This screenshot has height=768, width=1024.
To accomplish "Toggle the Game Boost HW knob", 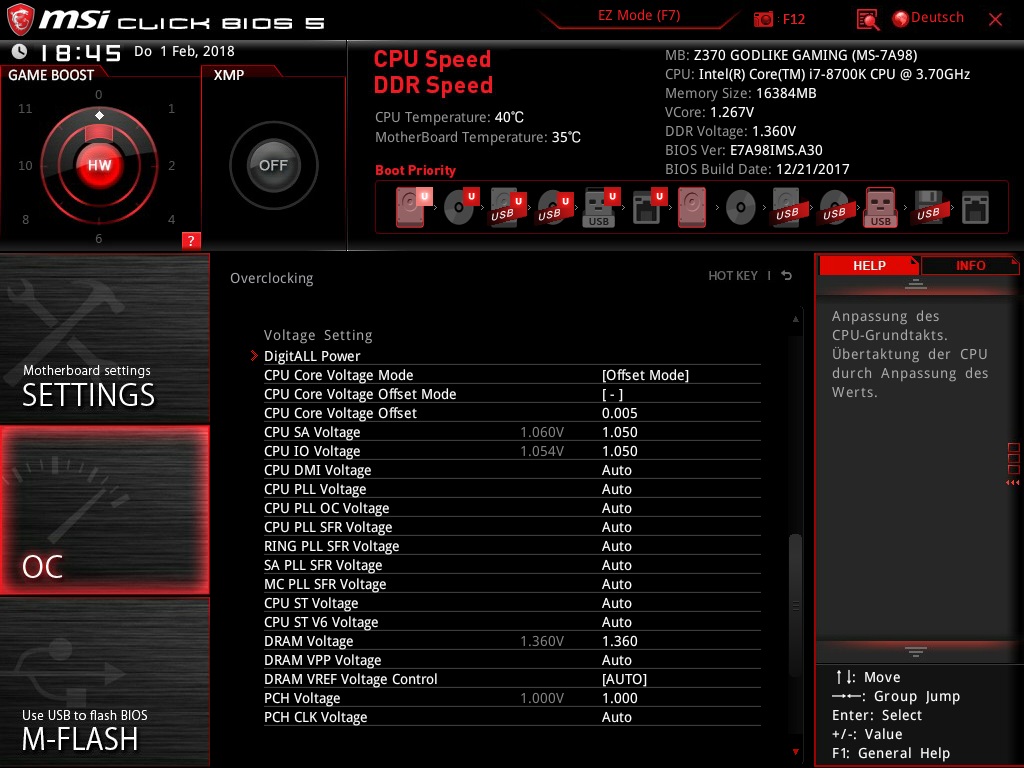I will [99, 165].
